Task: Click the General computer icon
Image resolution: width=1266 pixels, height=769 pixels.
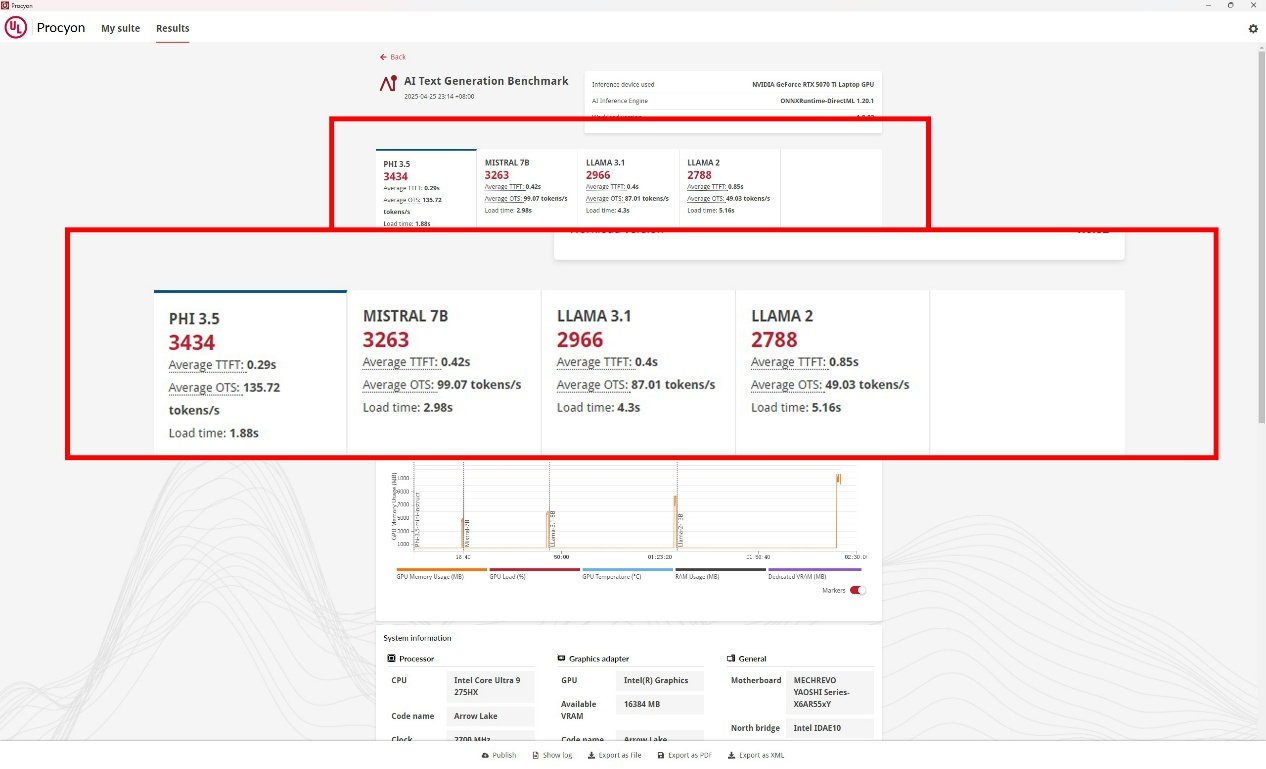Action: pos(731,659)
